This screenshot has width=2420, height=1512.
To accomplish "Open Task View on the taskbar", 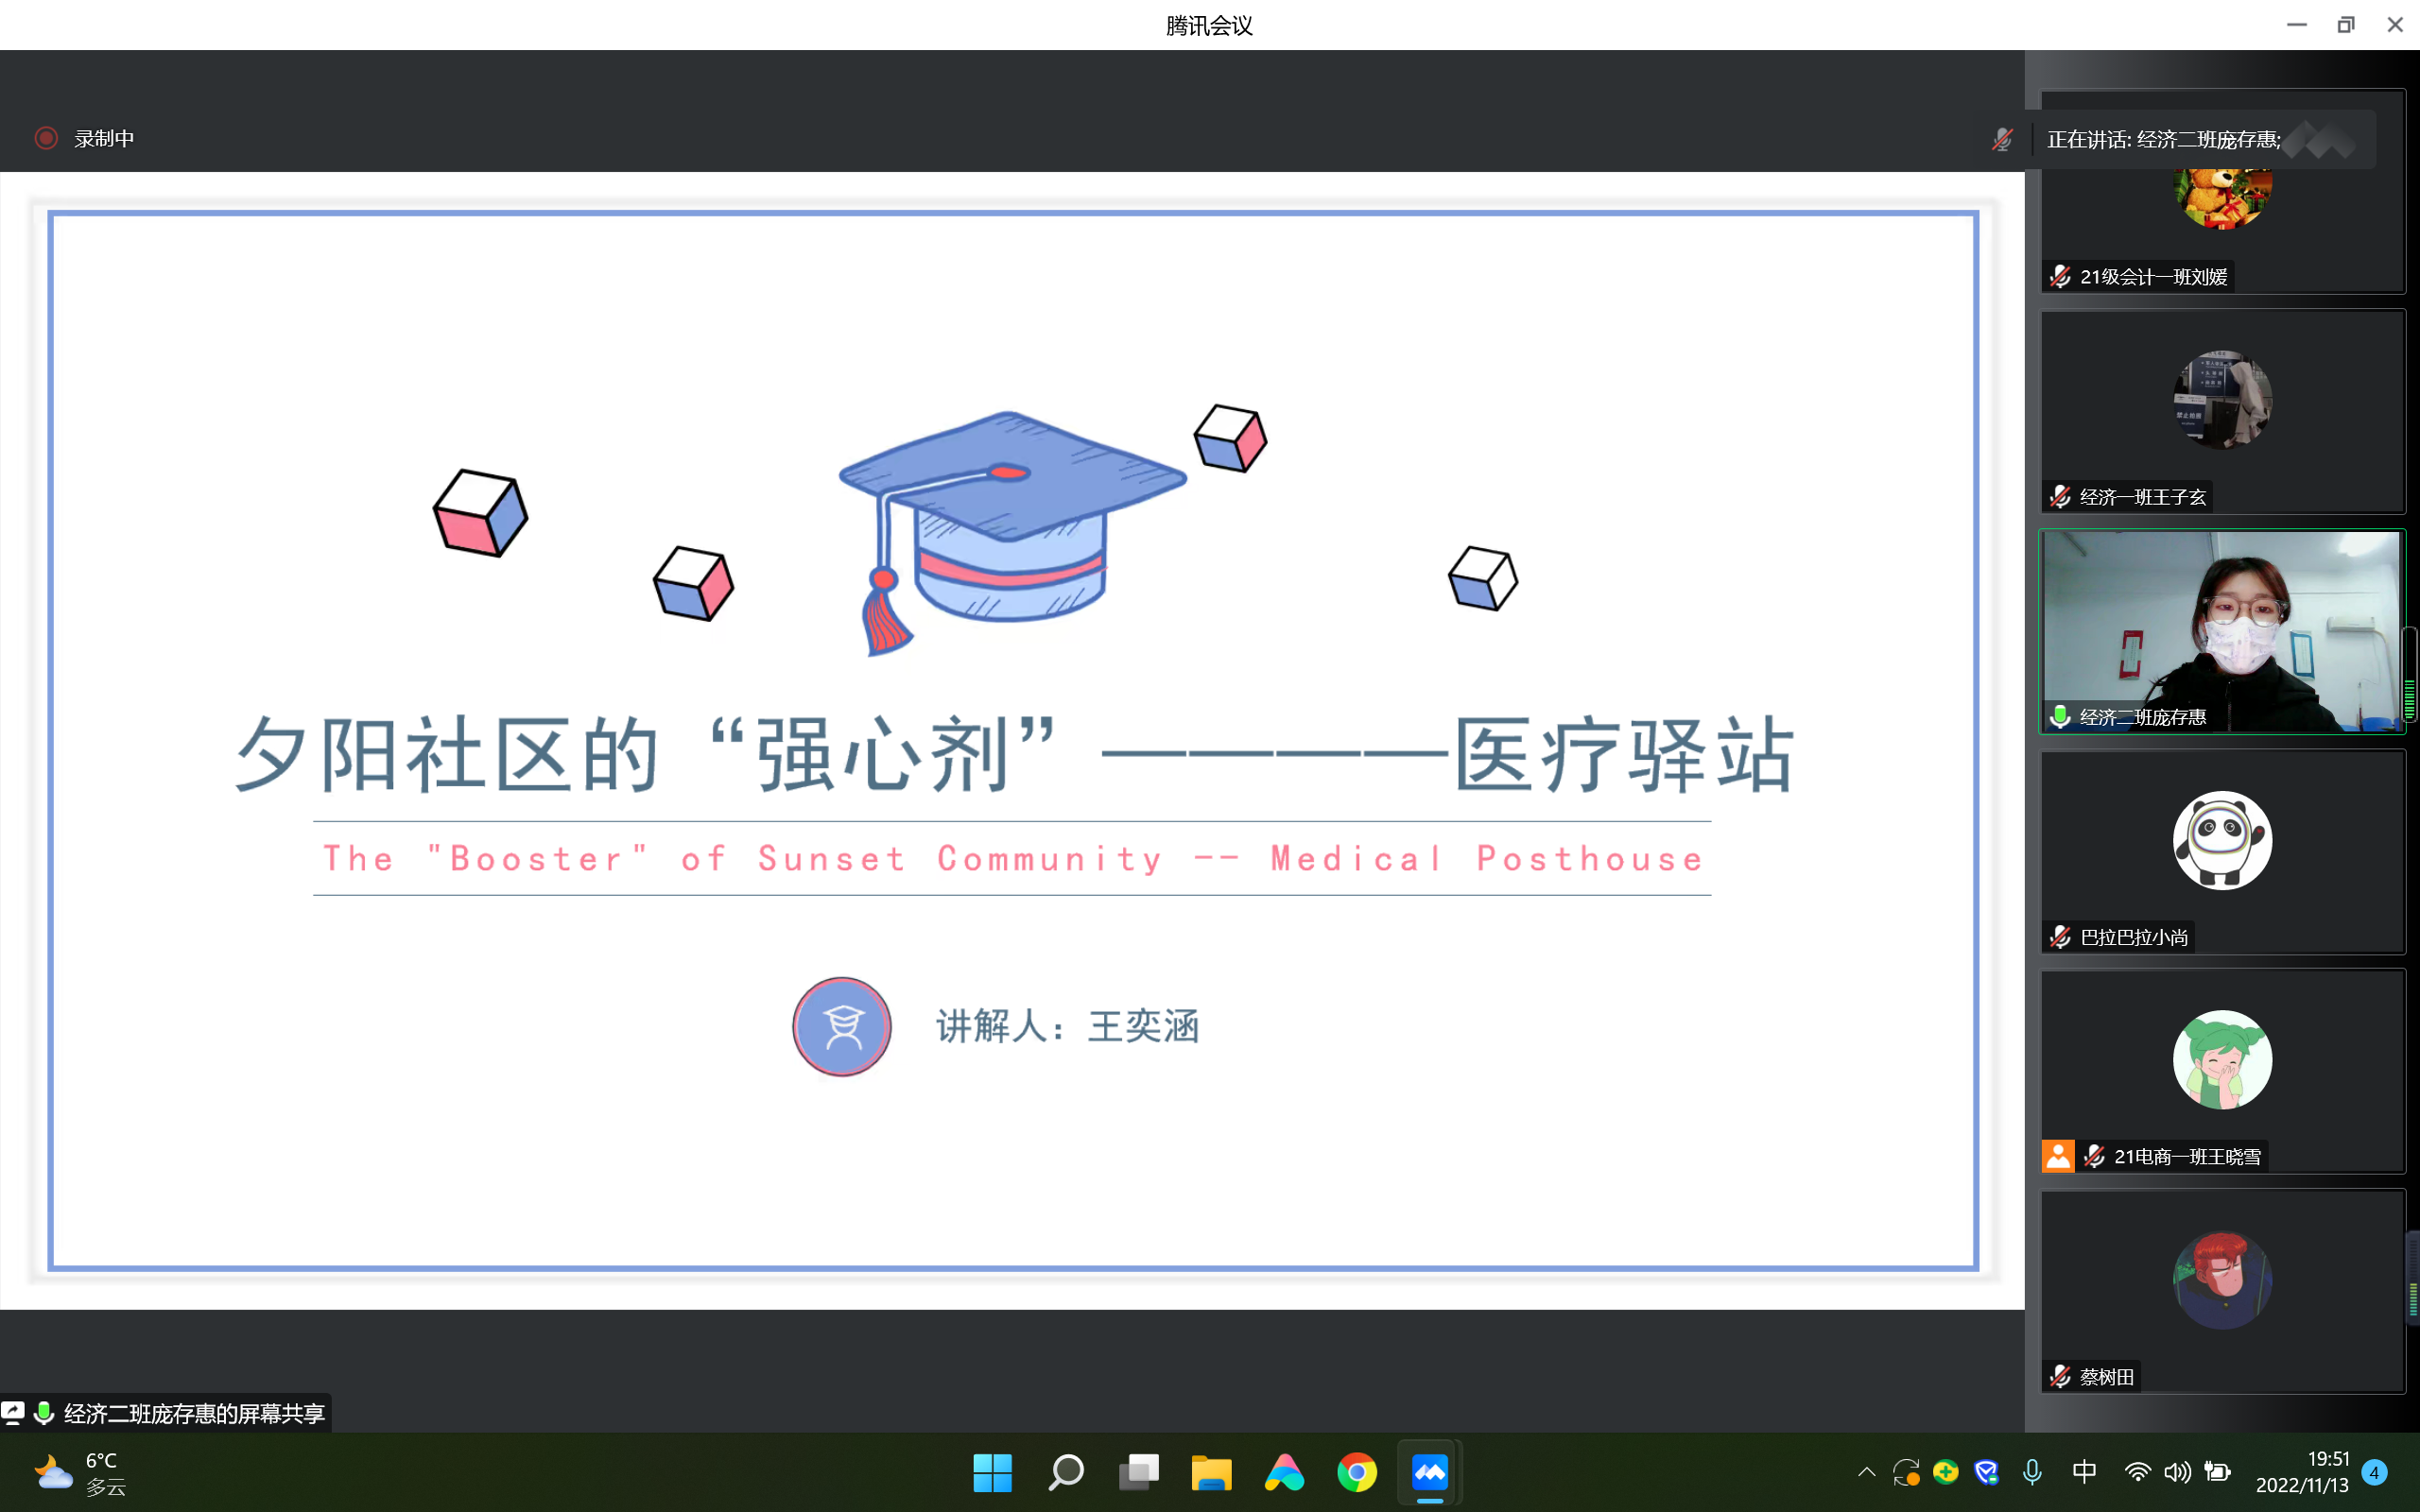I will 1138,1472.
